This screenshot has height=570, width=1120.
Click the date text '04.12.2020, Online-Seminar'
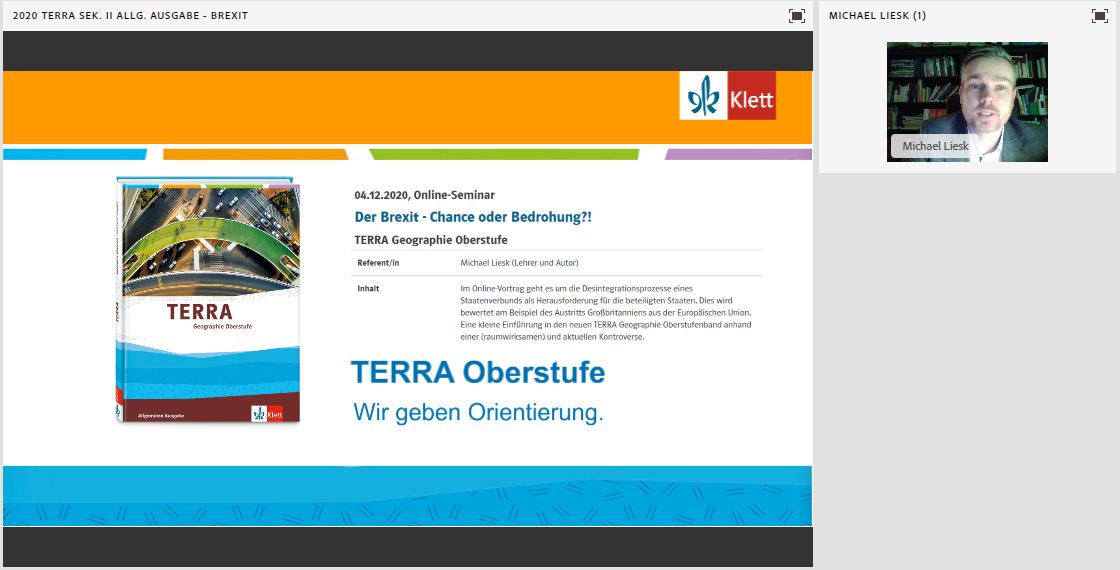(424, 195)
